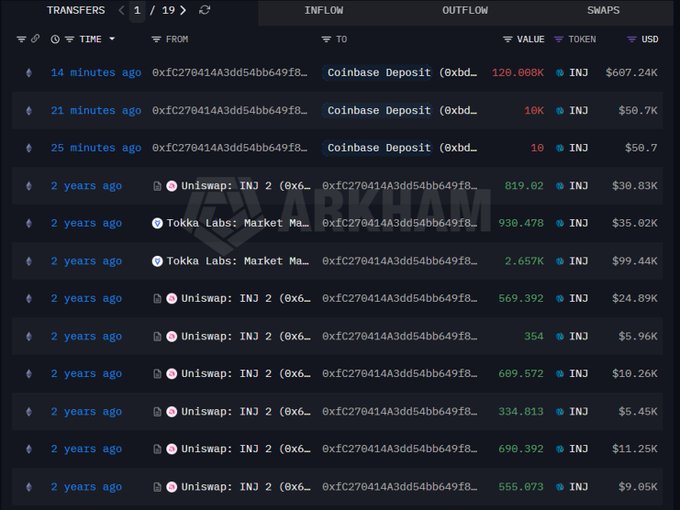Click Uniswap logo in the 555.073 row

[172, 487]
